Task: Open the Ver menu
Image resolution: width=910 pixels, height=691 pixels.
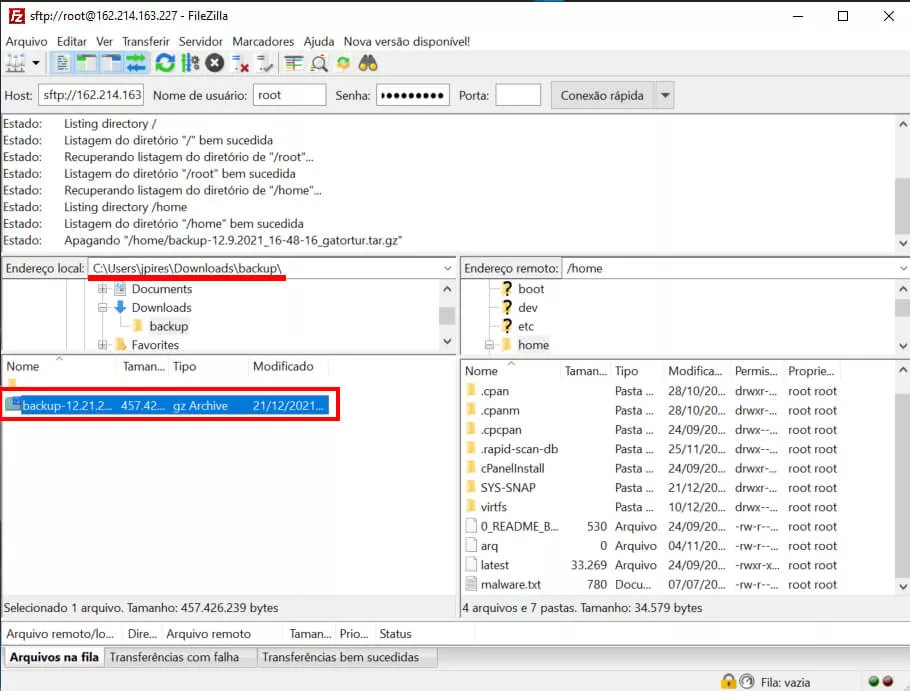Action: 104,41
